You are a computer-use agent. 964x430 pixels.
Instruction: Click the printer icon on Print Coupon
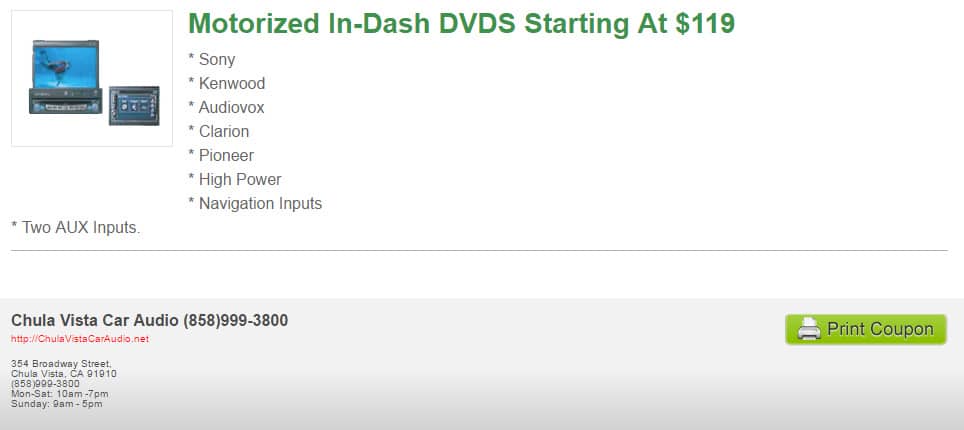809,329
